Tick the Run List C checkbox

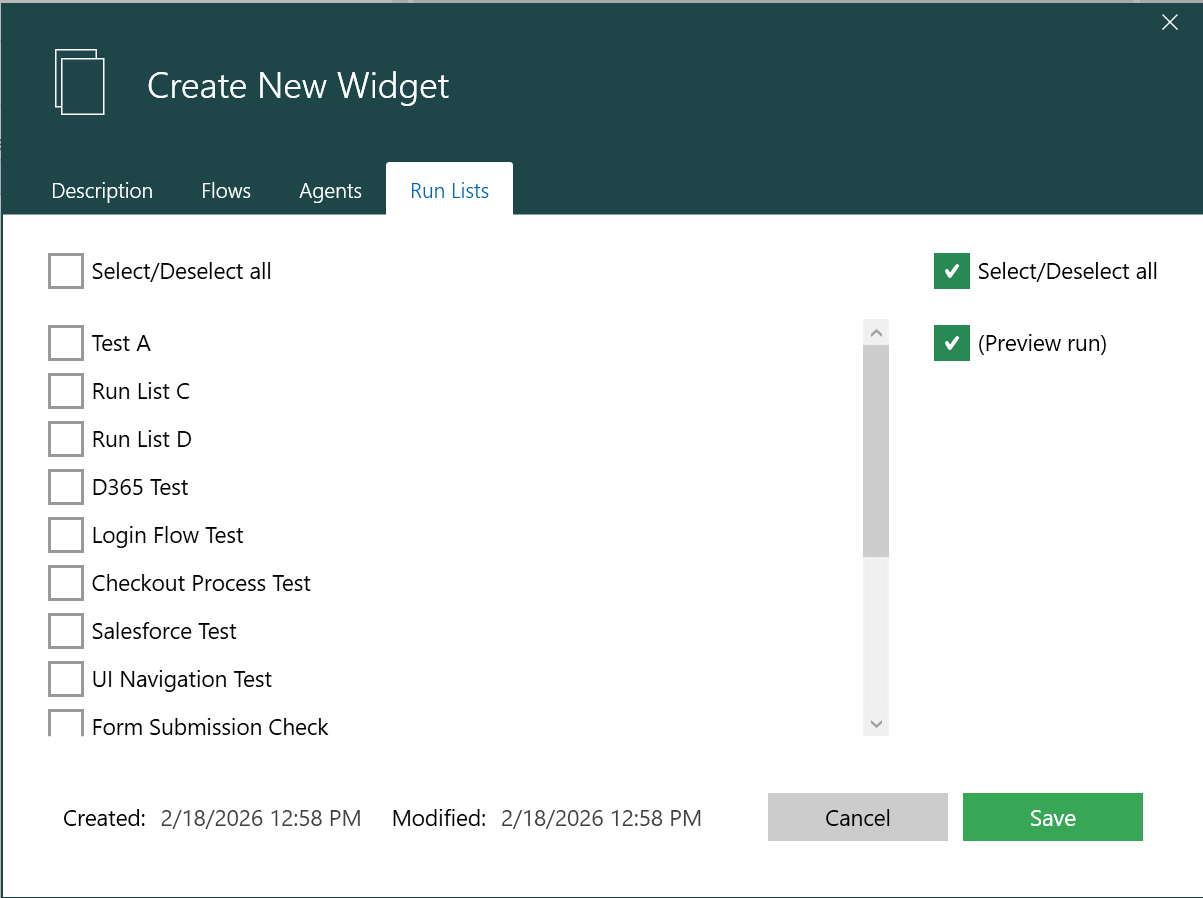[x=66, y=391]
